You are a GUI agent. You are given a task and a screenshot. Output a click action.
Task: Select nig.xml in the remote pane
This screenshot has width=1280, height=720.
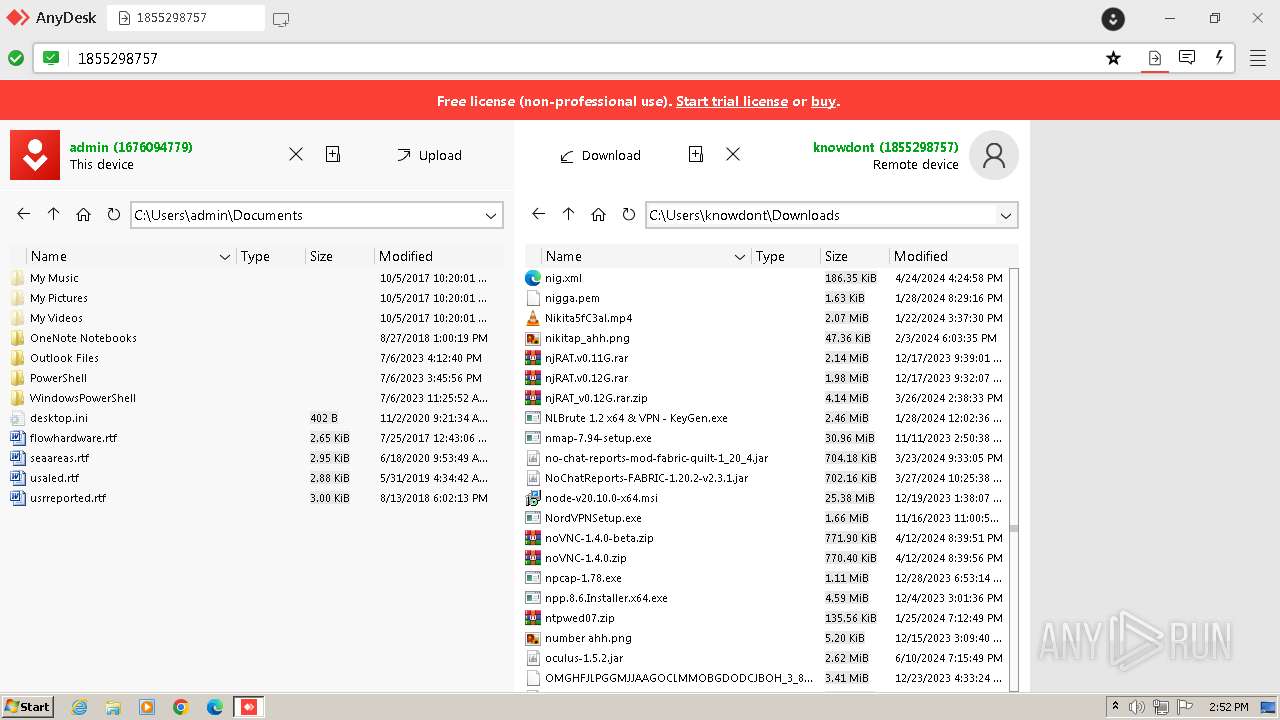tap(563, 278)
